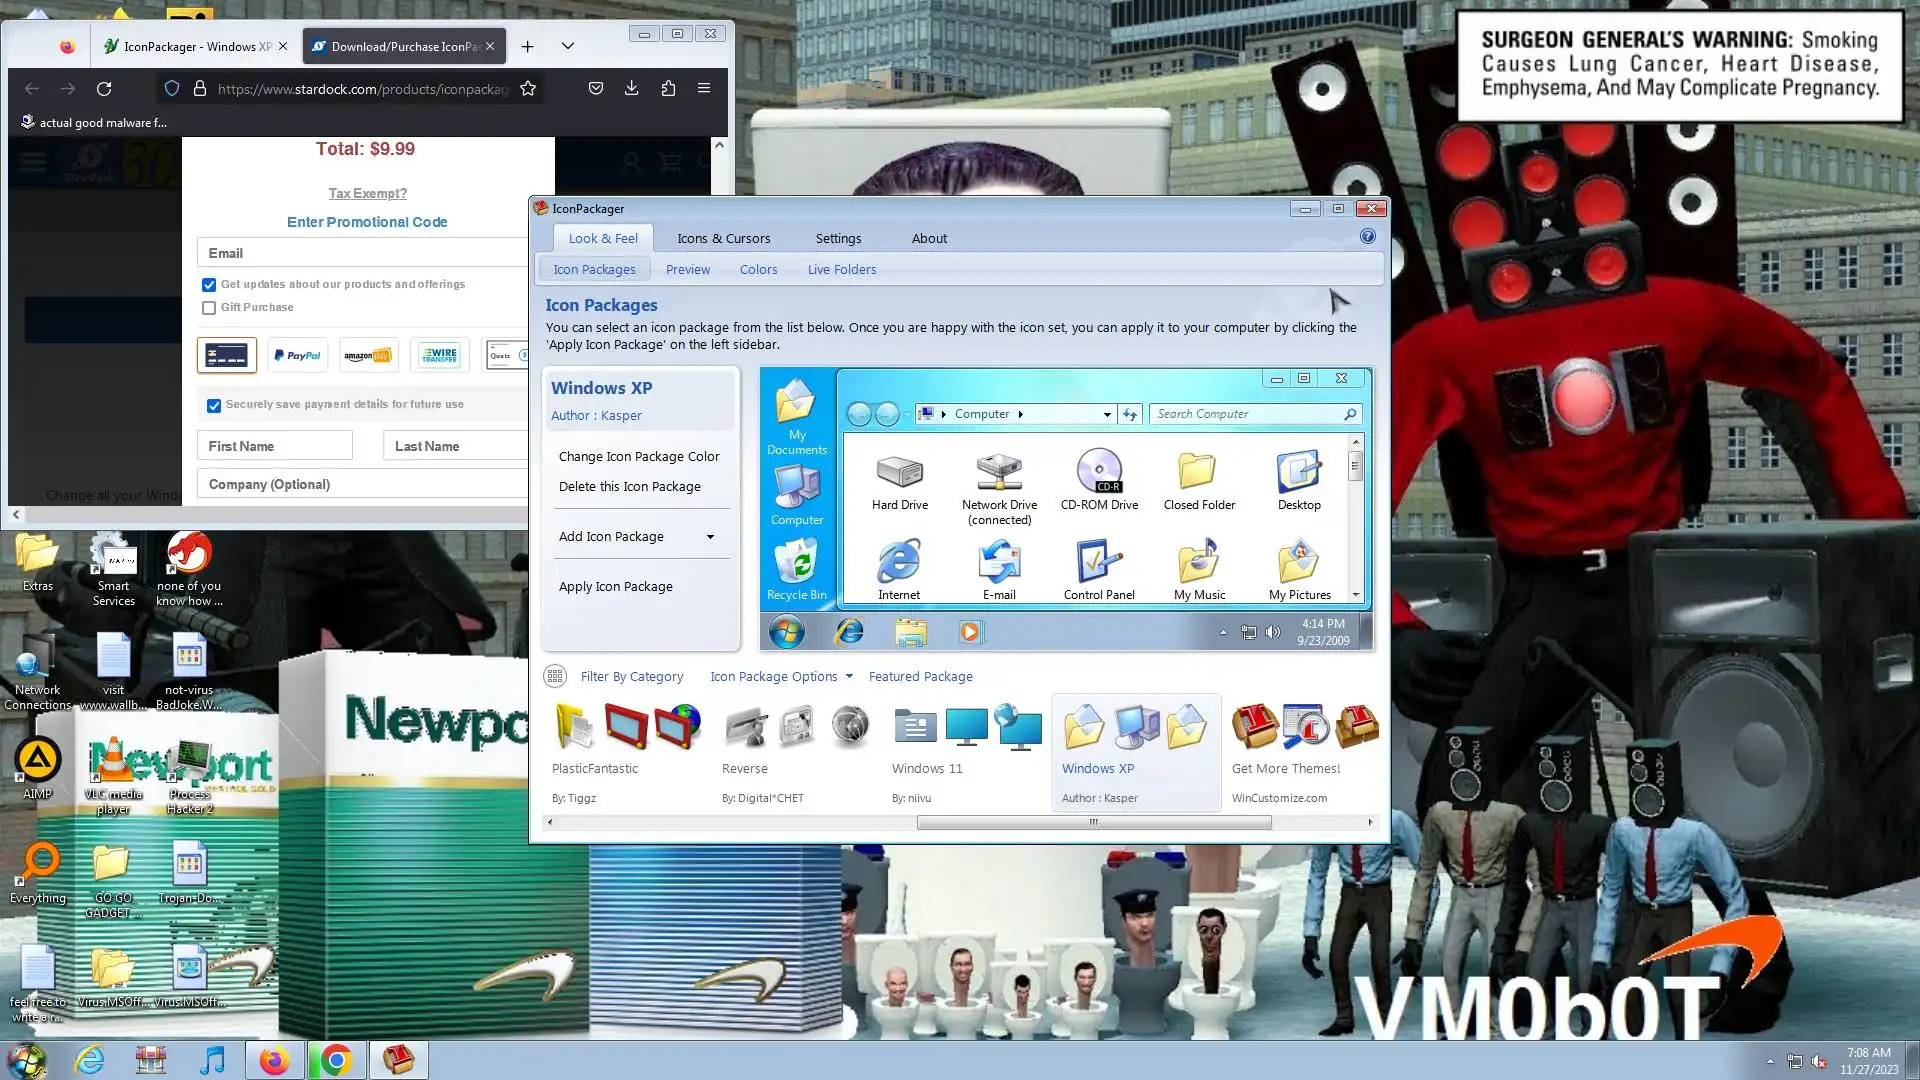The width and height of the screenshot is (1920, 1080).
Task: Switch to Icons & Cursors tab
Action: pos(723,238)
